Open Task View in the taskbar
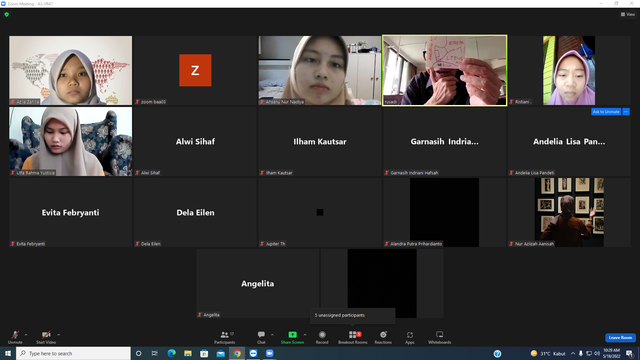This screenshot has width=640, height=360. (155, 353)
